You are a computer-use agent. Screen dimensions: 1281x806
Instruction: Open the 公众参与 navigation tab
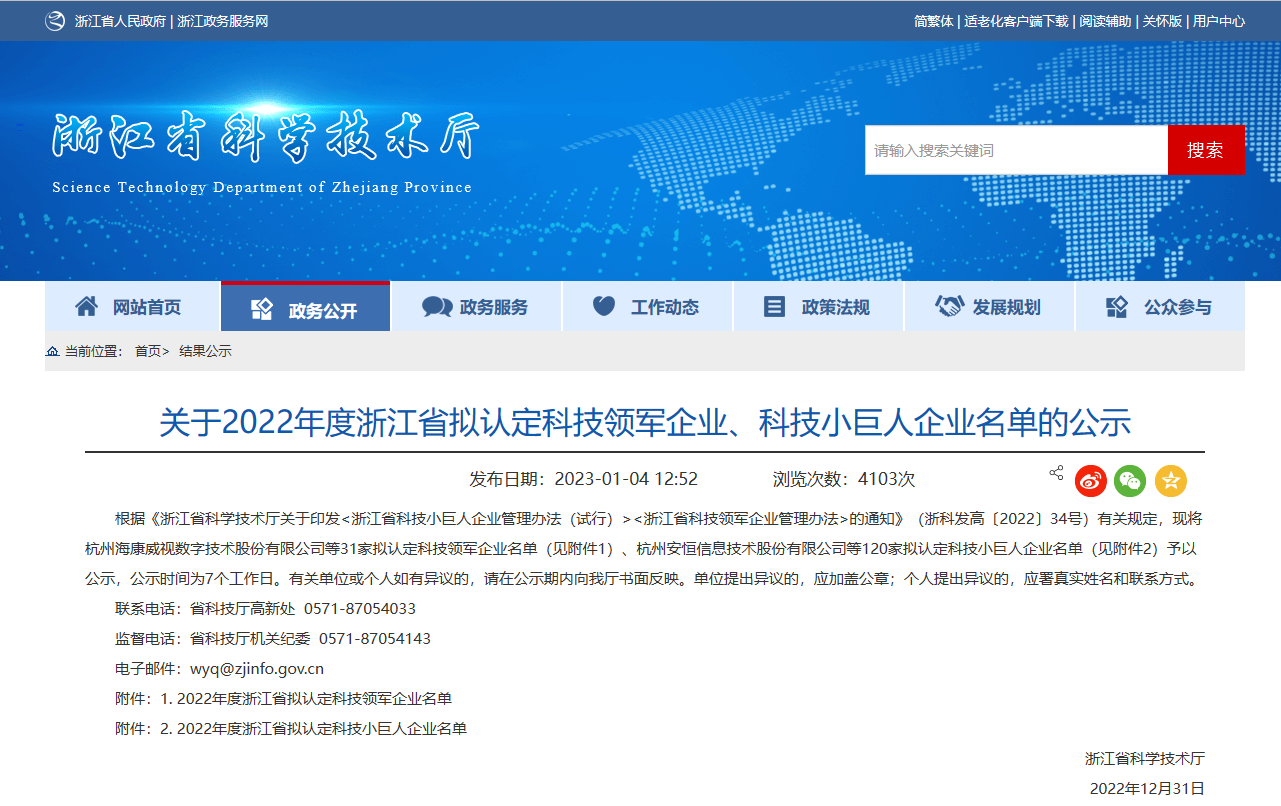(1160, 306)
